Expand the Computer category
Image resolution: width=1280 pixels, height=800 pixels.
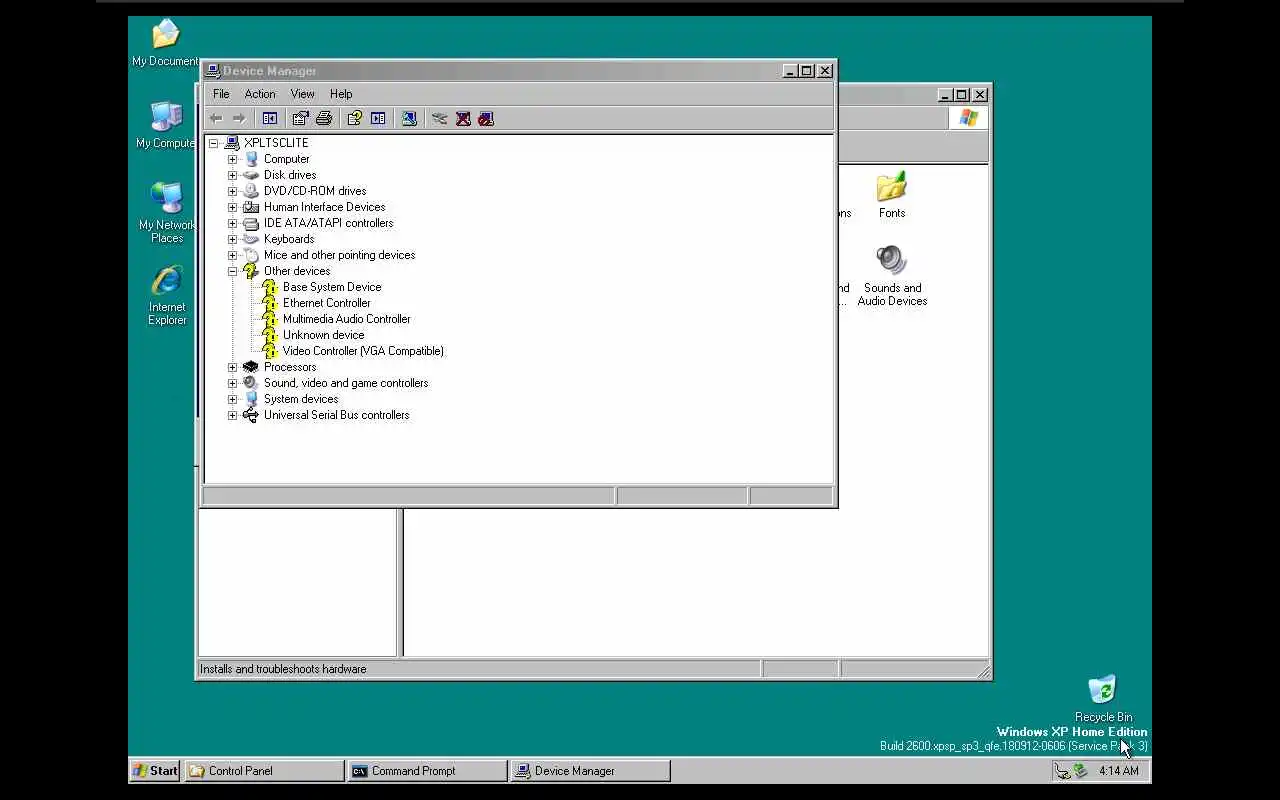[x=233, y=159]
